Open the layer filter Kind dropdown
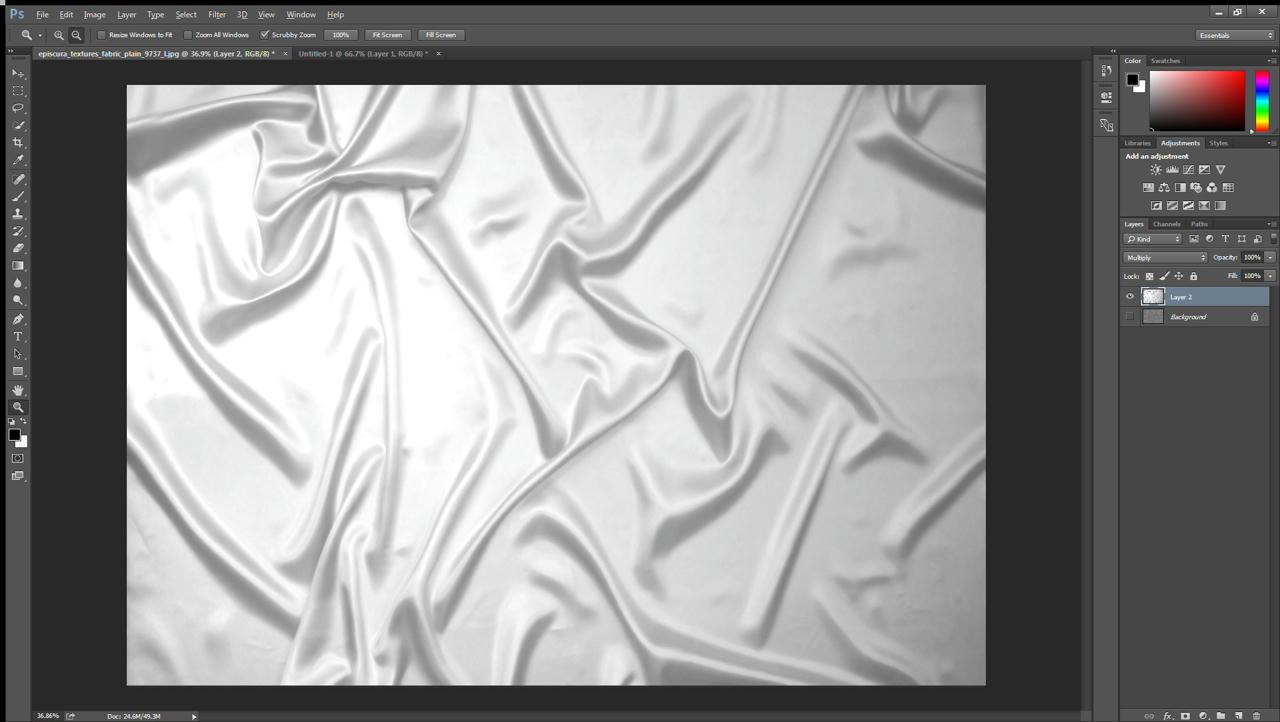 click(x=1153, y=239)
